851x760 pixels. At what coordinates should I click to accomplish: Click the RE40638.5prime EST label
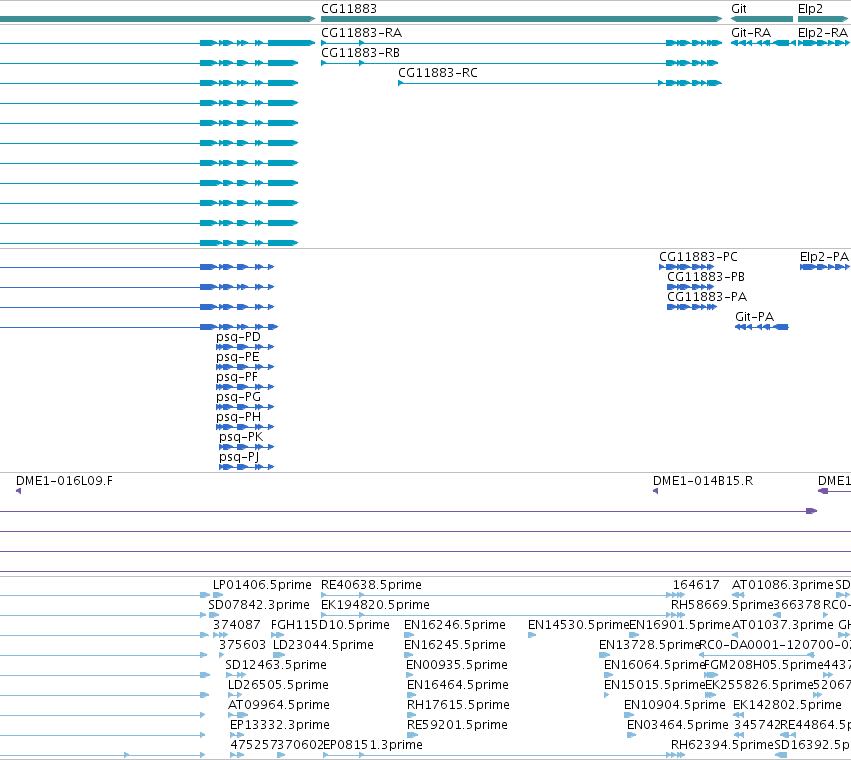coord(371,585)
